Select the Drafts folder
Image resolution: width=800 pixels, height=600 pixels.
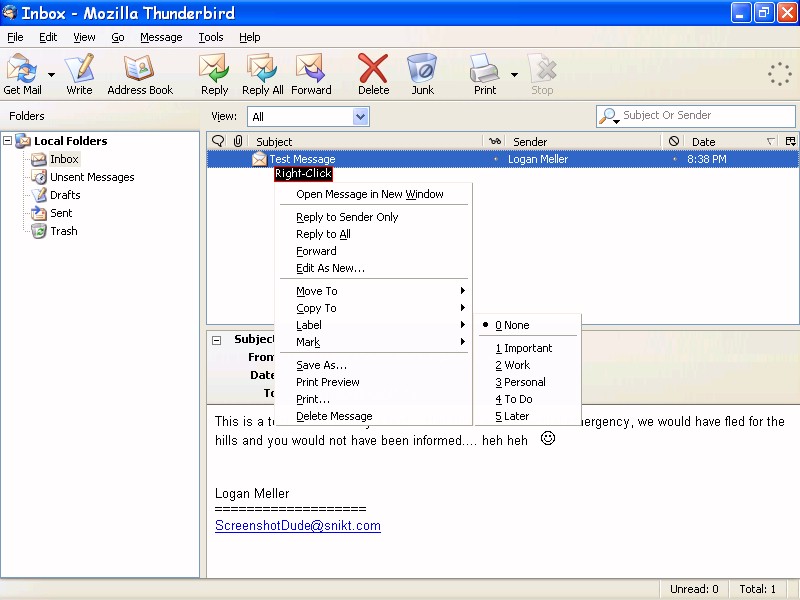click(x=65, y=195)
